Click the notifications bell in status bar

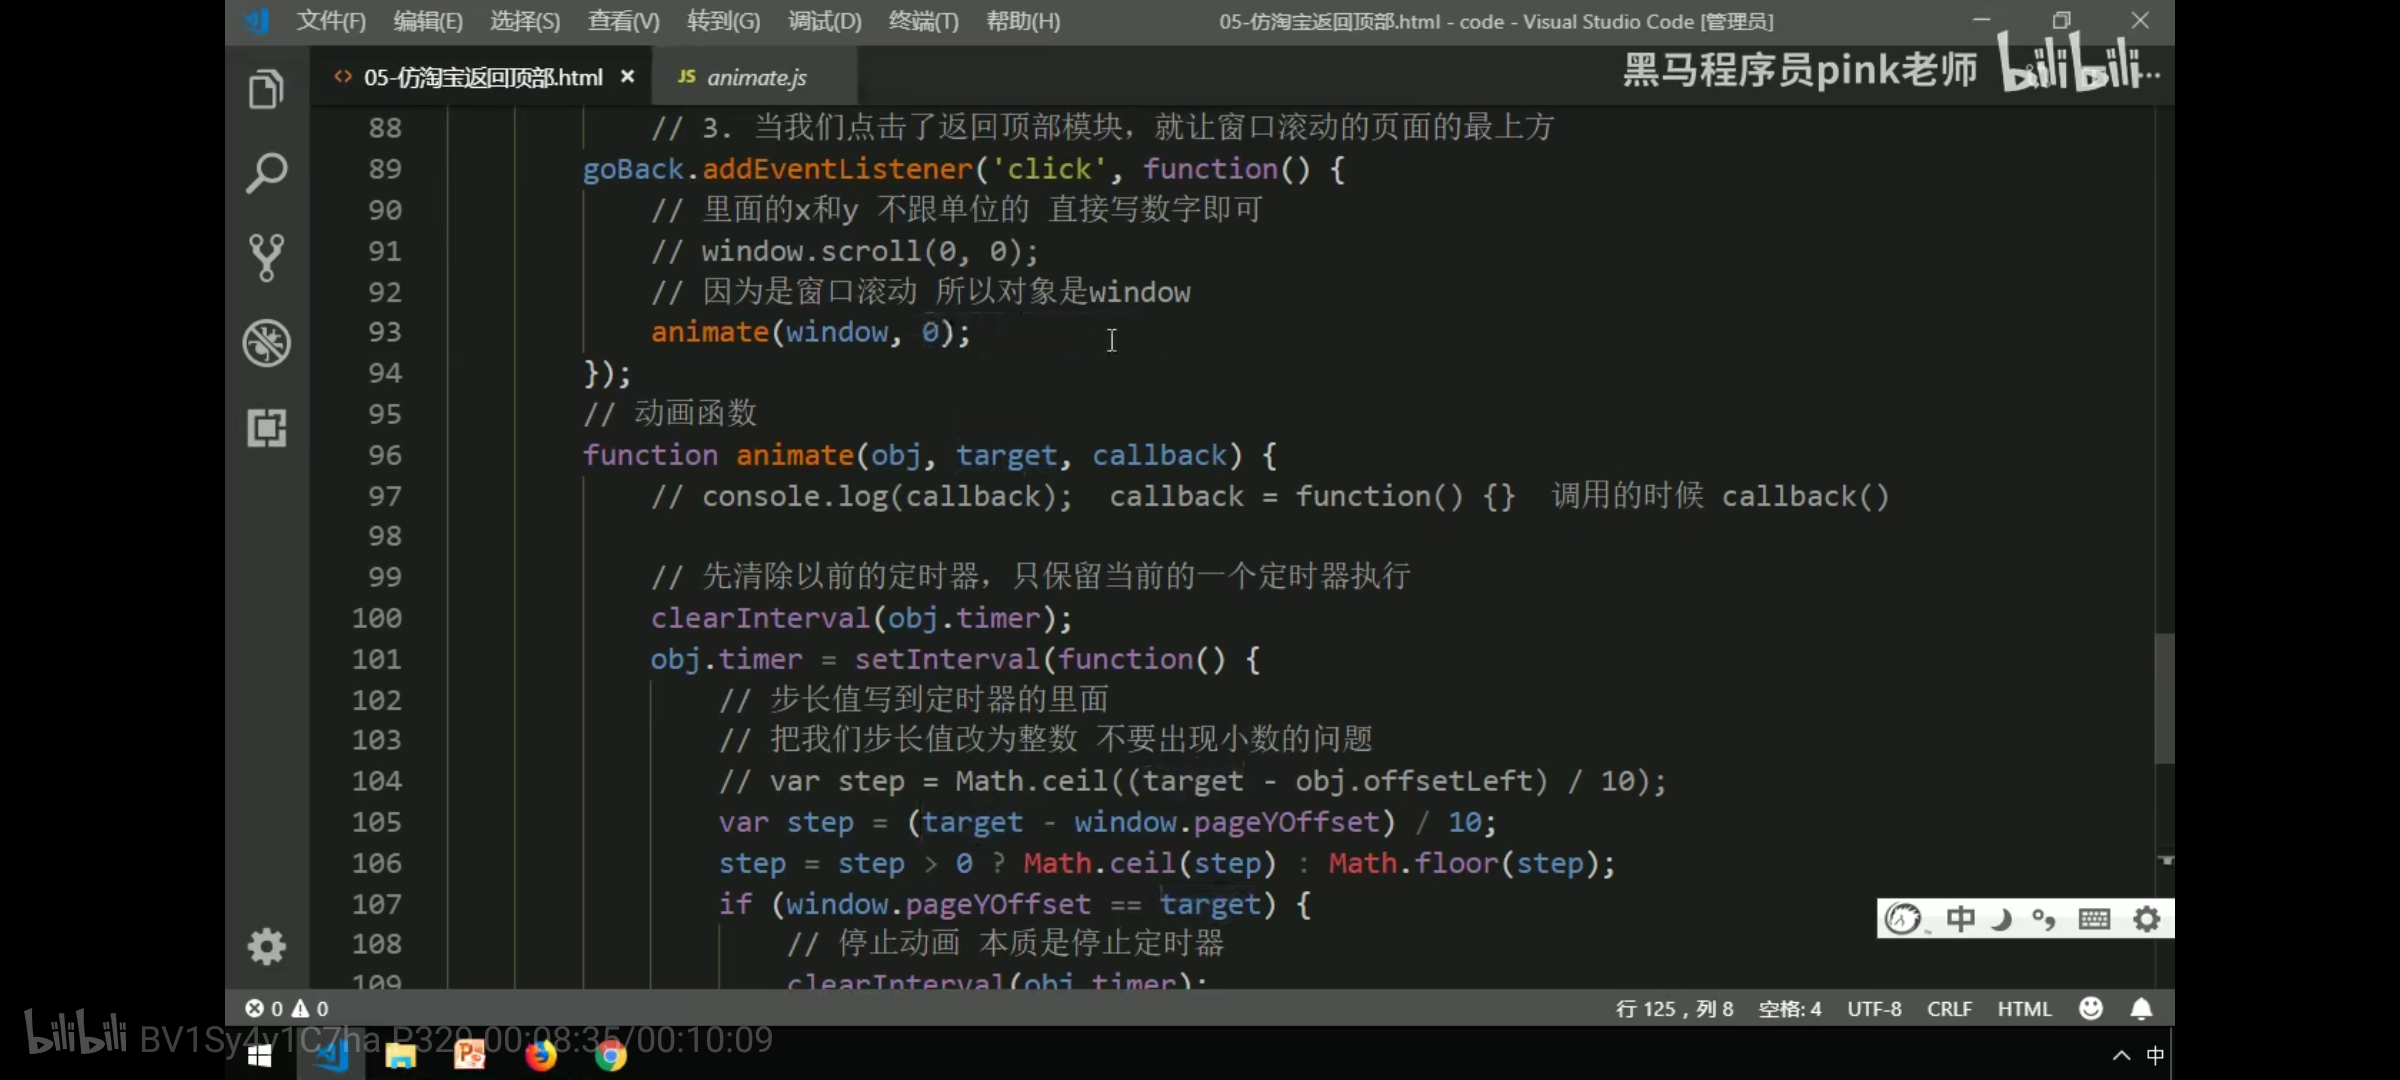coord(2141,1008)
